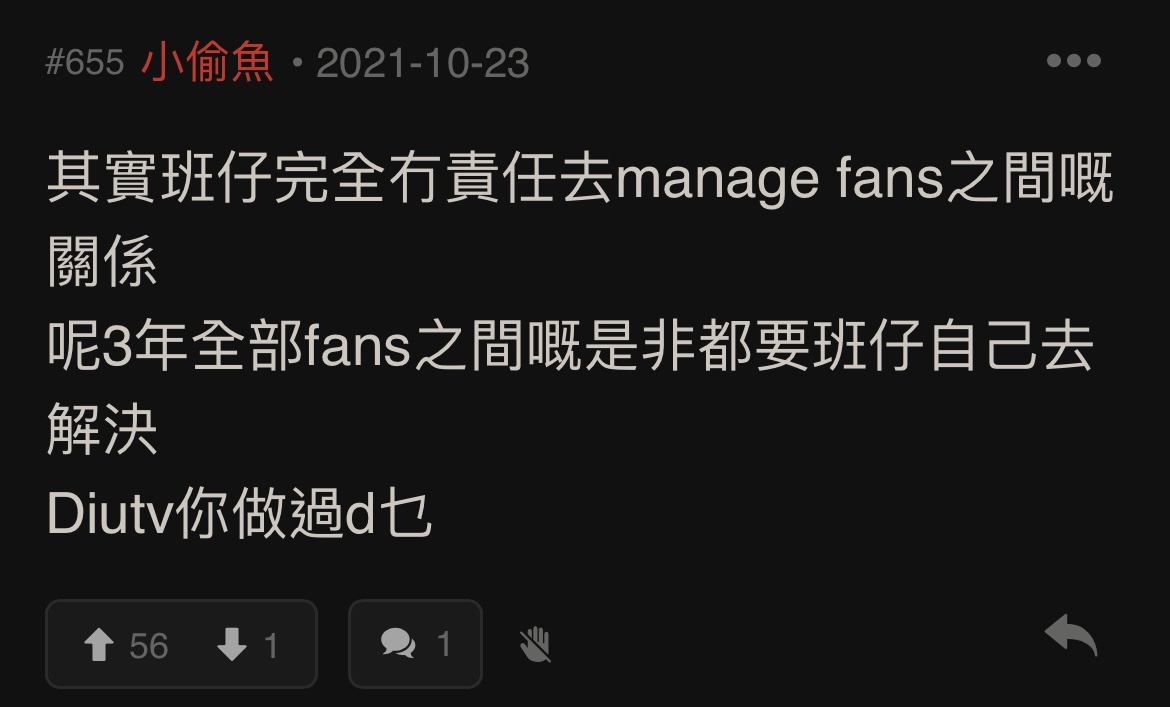
Task: Click the downvote count 1
Action: (x=272, y=646)
